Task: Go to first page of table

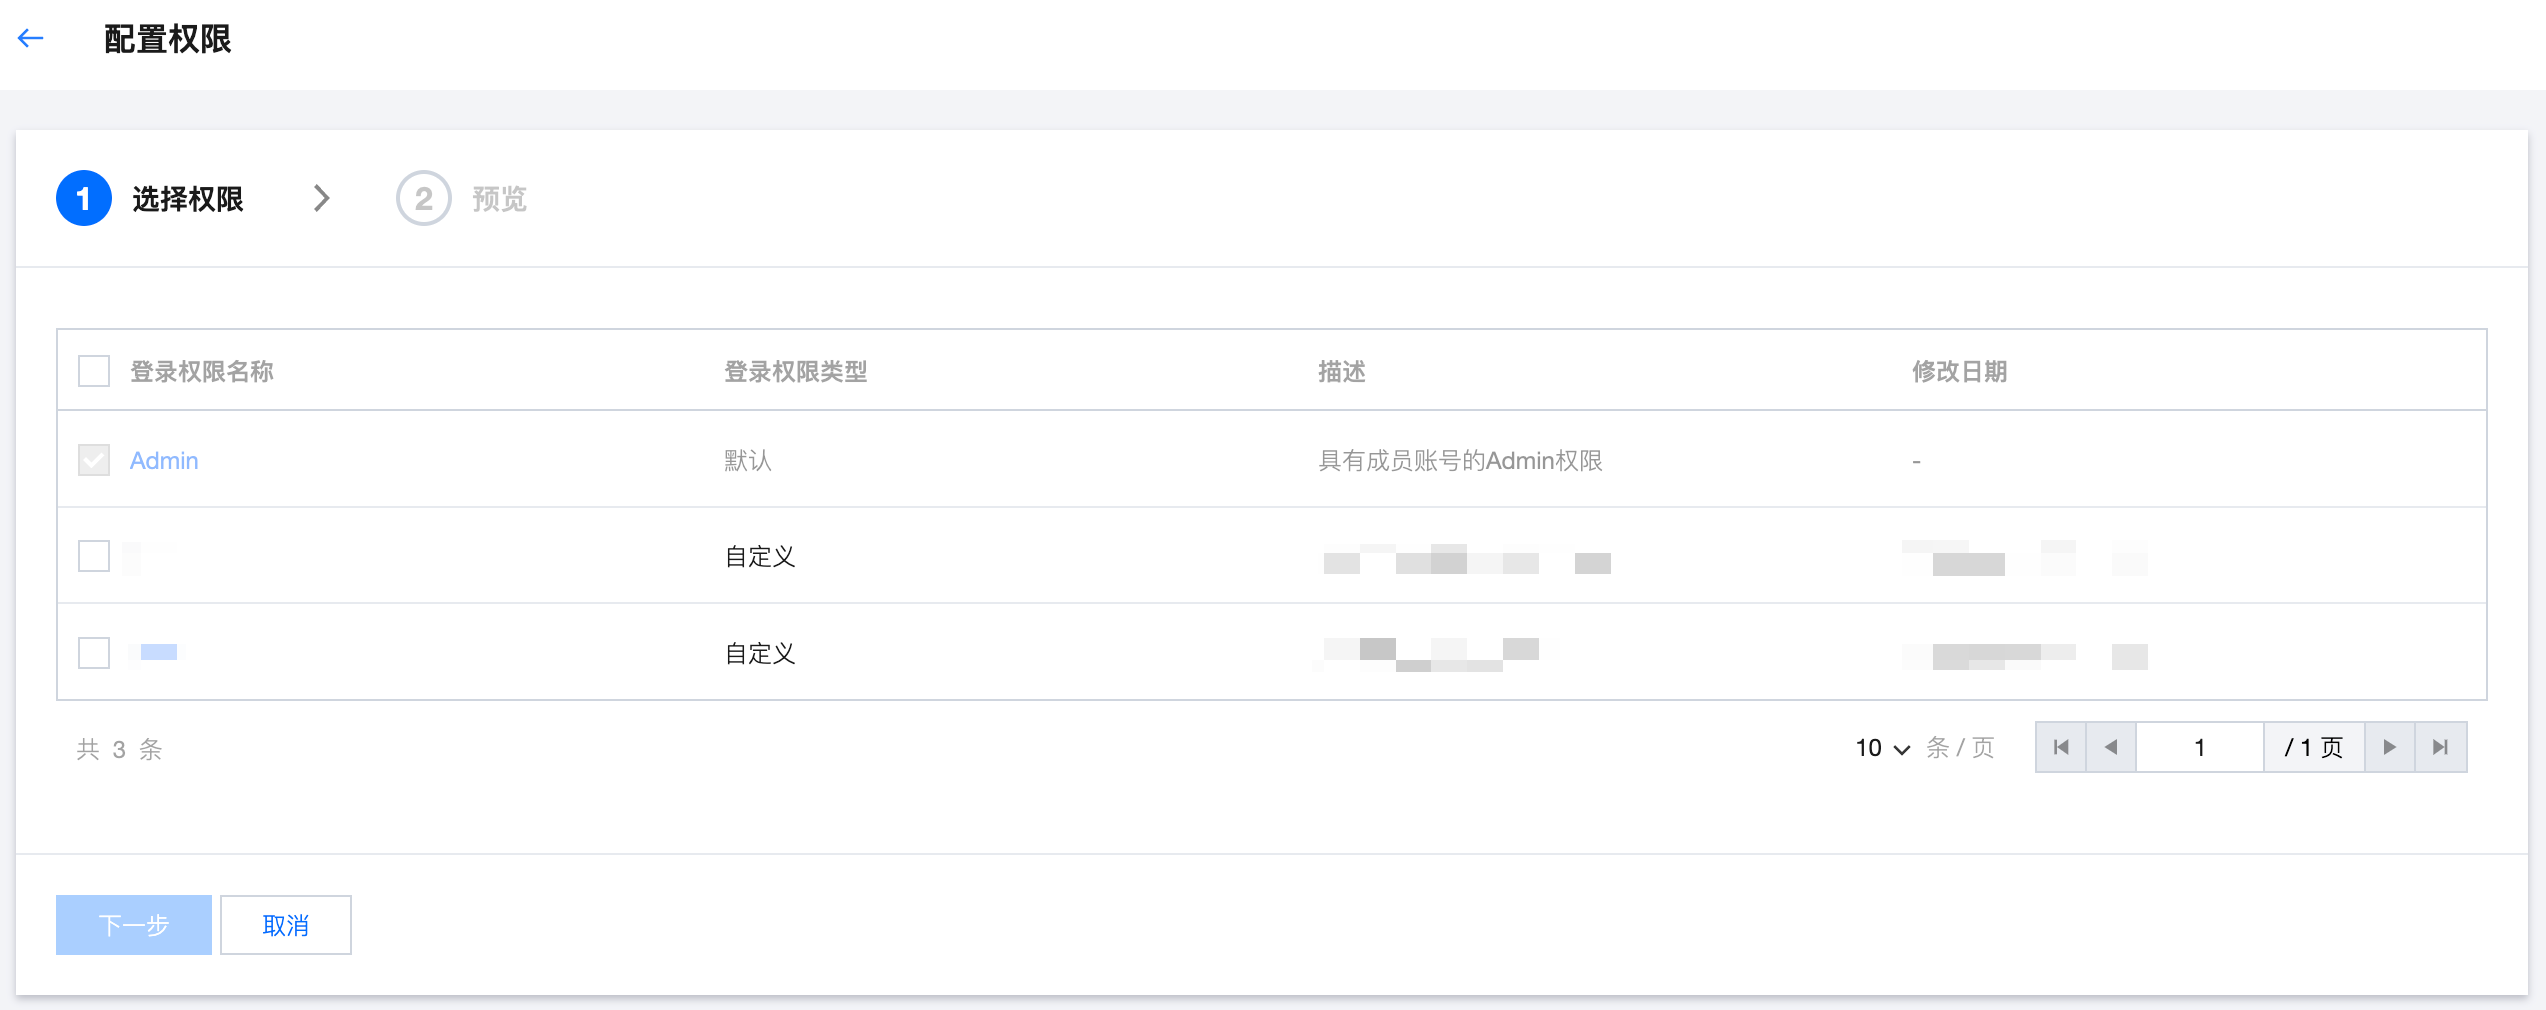Action: coord(2061,747)
